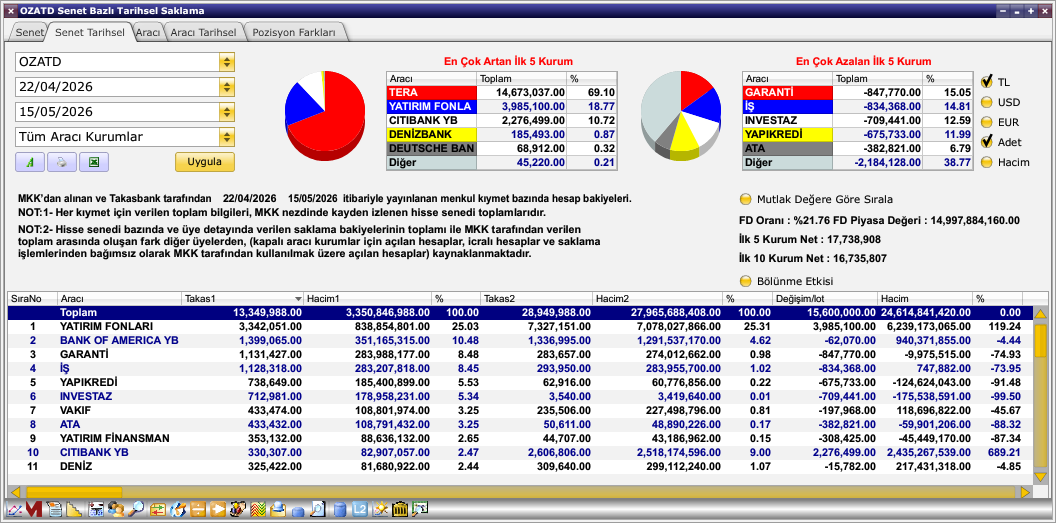Sort by the Değişim/lot column header

(x=825, y=298)
